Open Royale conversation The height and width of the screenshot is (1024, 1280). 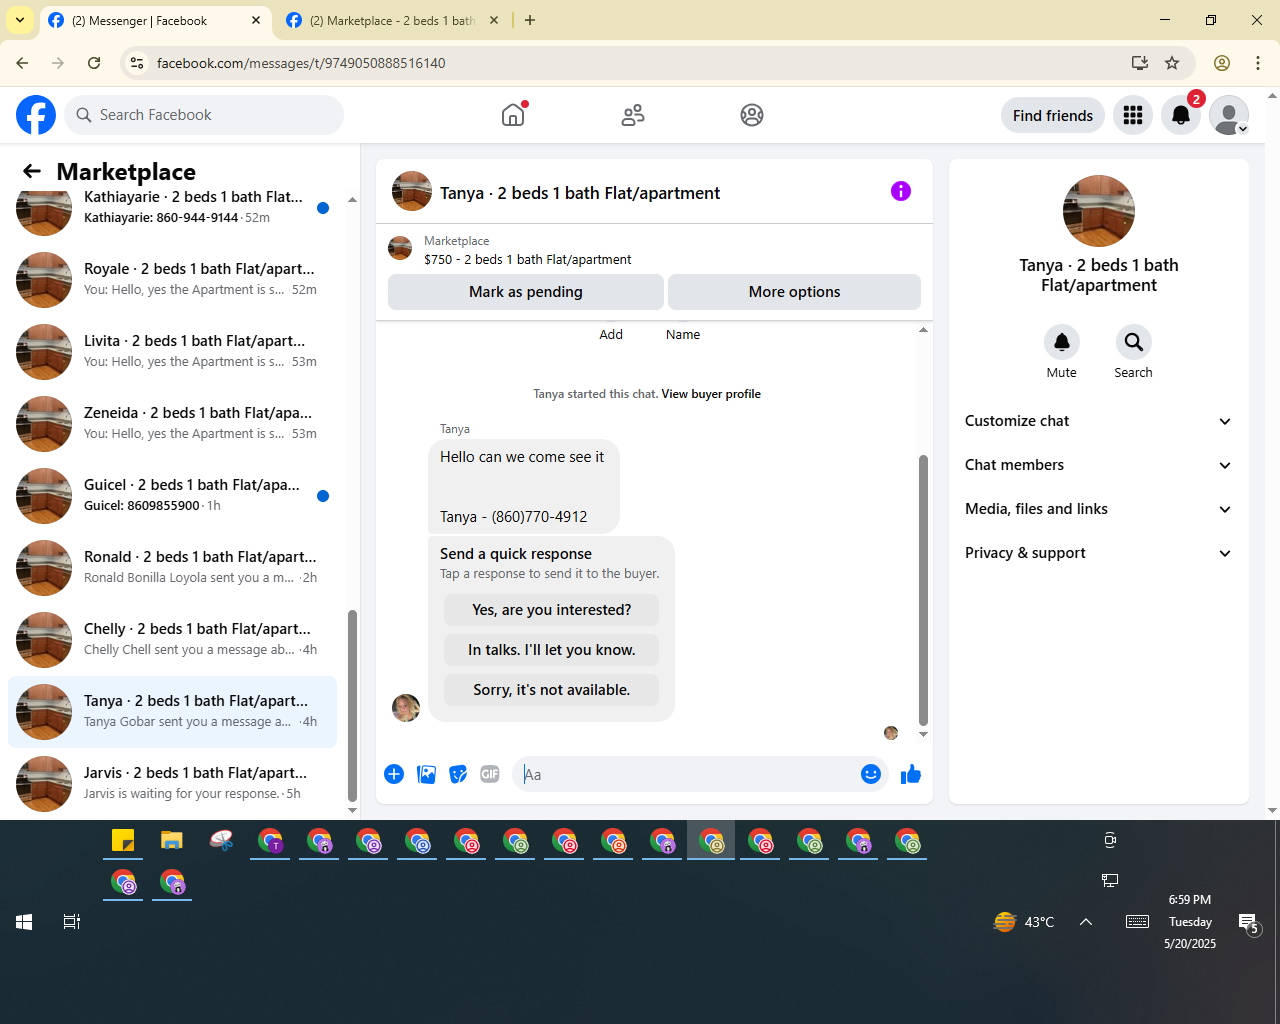[172, 280]
